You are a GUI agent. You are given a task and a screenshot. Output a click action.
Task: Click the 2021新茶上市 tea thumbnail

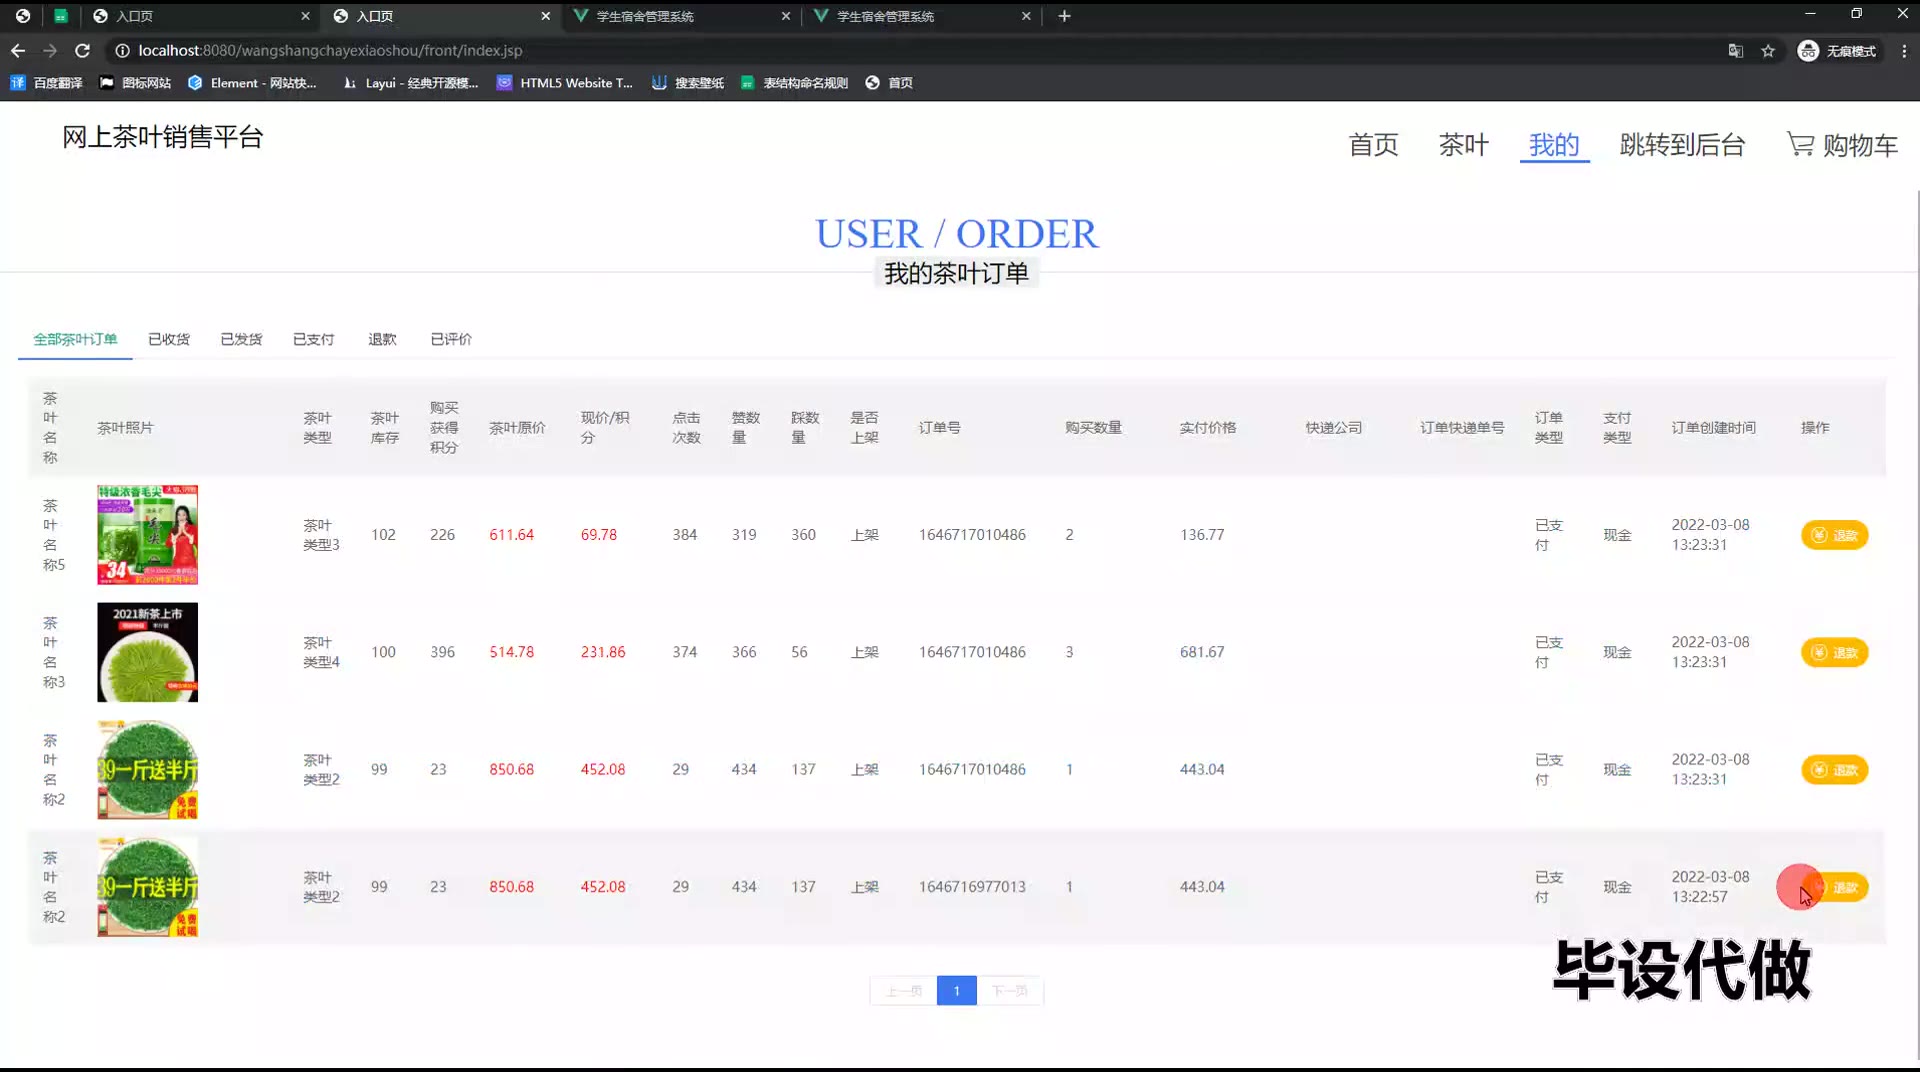[147, 652]
